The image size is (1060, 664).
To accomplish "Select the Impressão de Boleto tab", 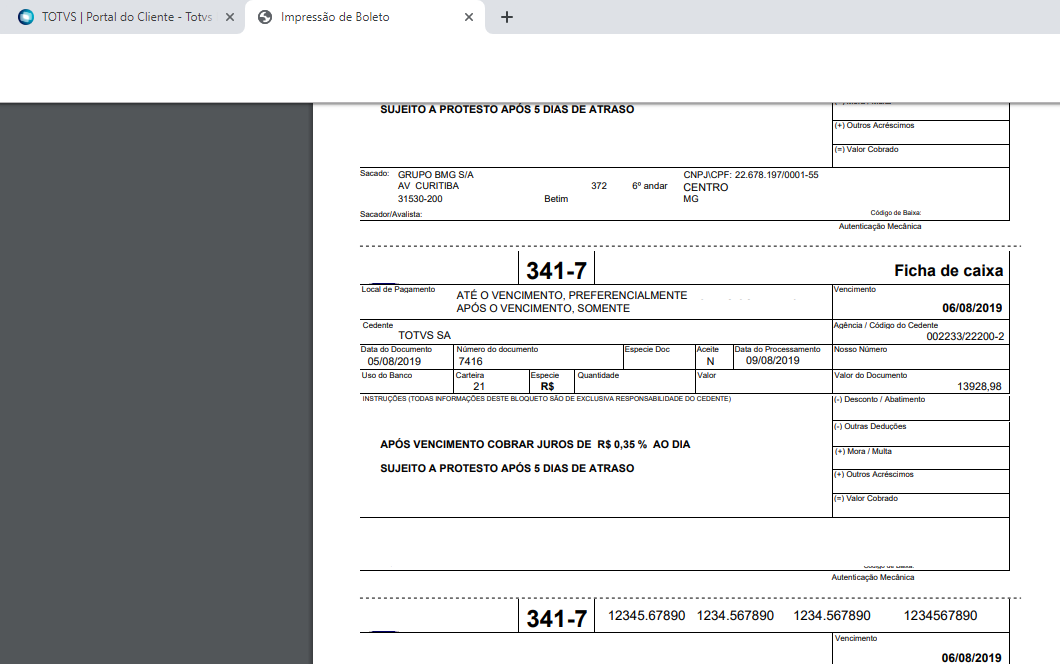I will click(365, 17).
